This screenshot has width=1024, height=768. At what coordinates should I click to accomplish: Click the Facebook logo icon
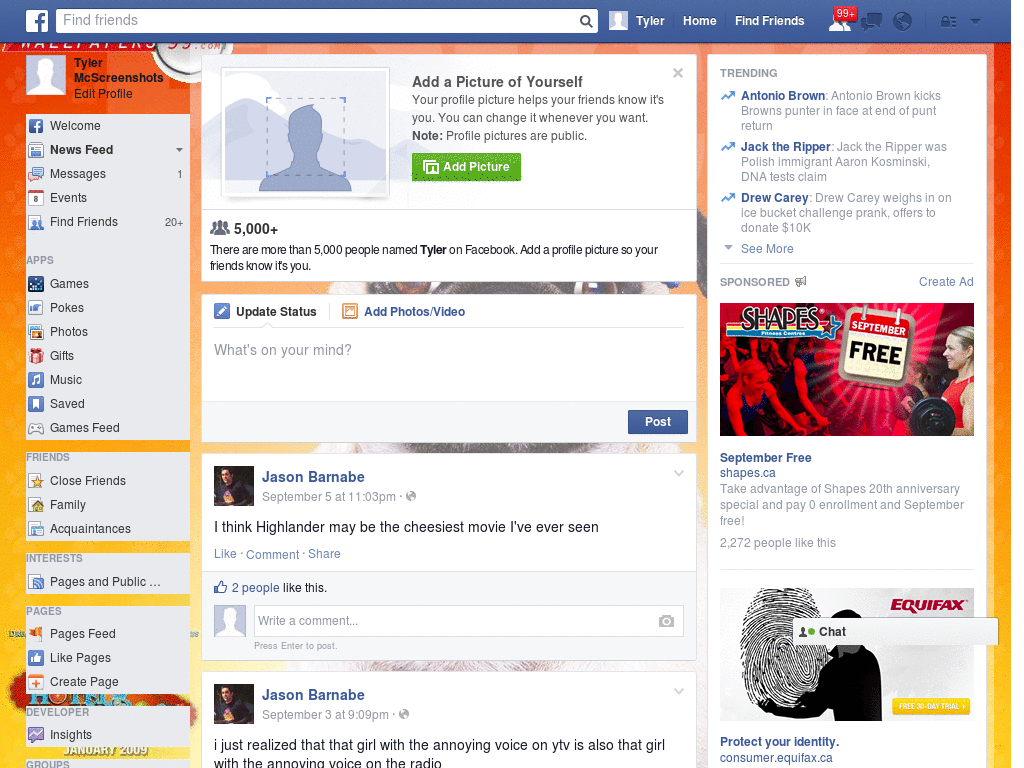(37, 21)
